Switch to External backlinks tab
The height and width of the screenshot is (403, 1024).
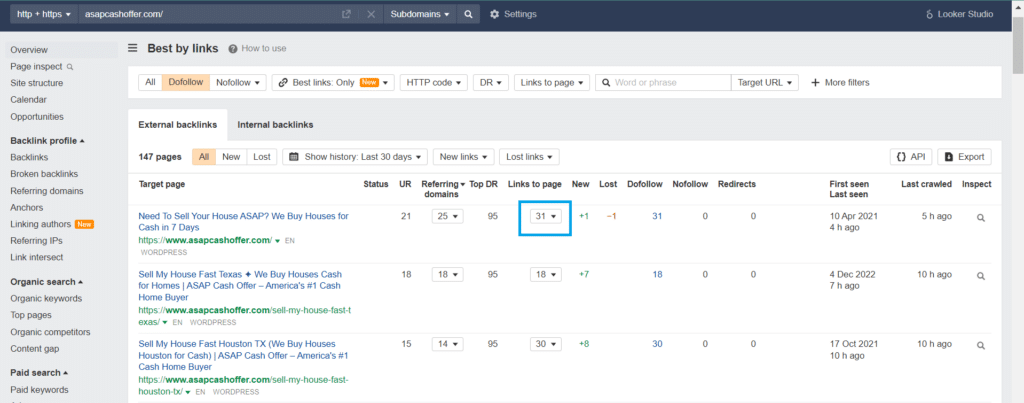pyautogui.click(x=178, y=124)
